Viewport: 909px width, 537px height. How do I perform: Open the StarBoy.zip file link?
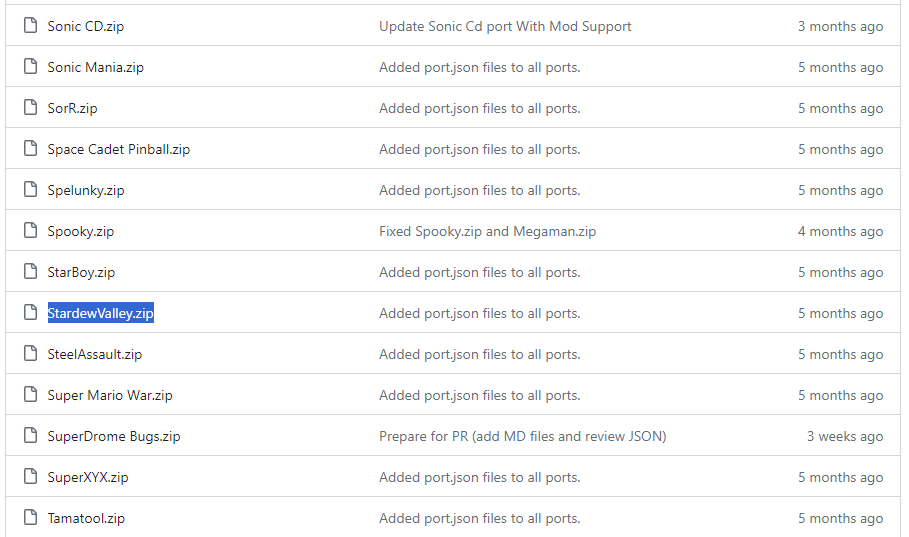pyautogui.click(x=81, y=272)
